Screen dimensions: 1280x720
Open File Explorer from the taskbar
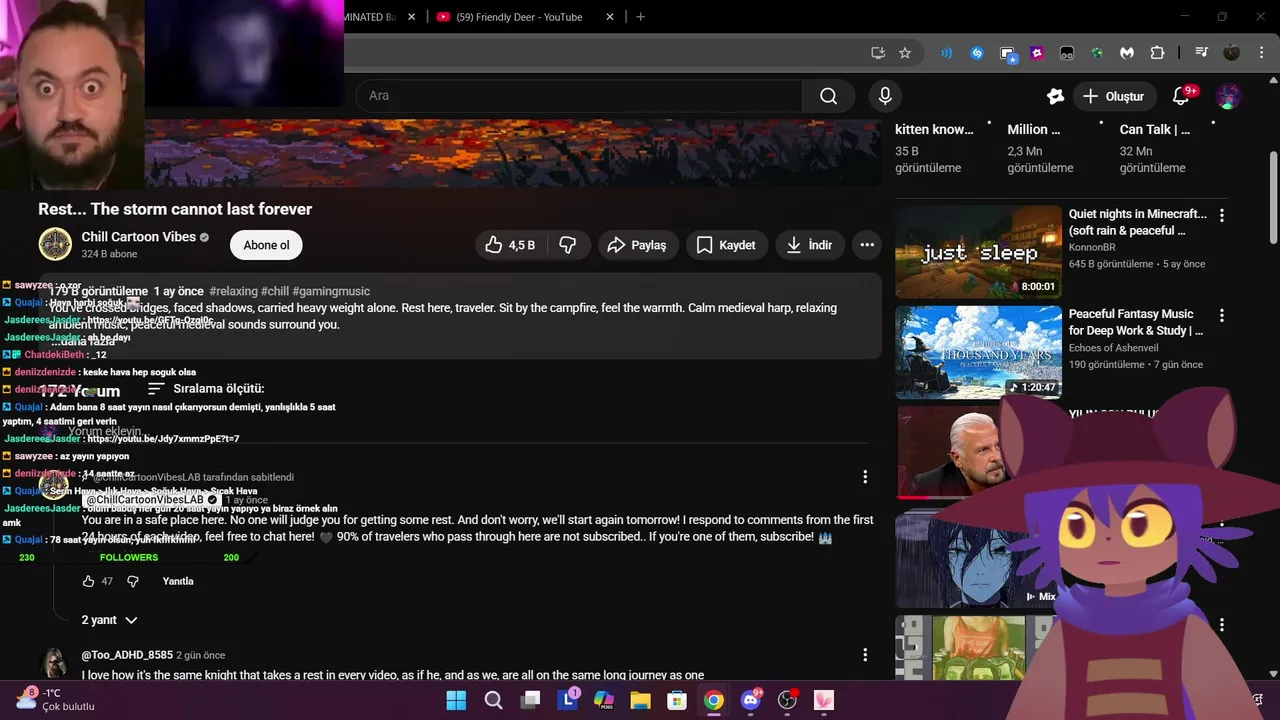[640, 700]
